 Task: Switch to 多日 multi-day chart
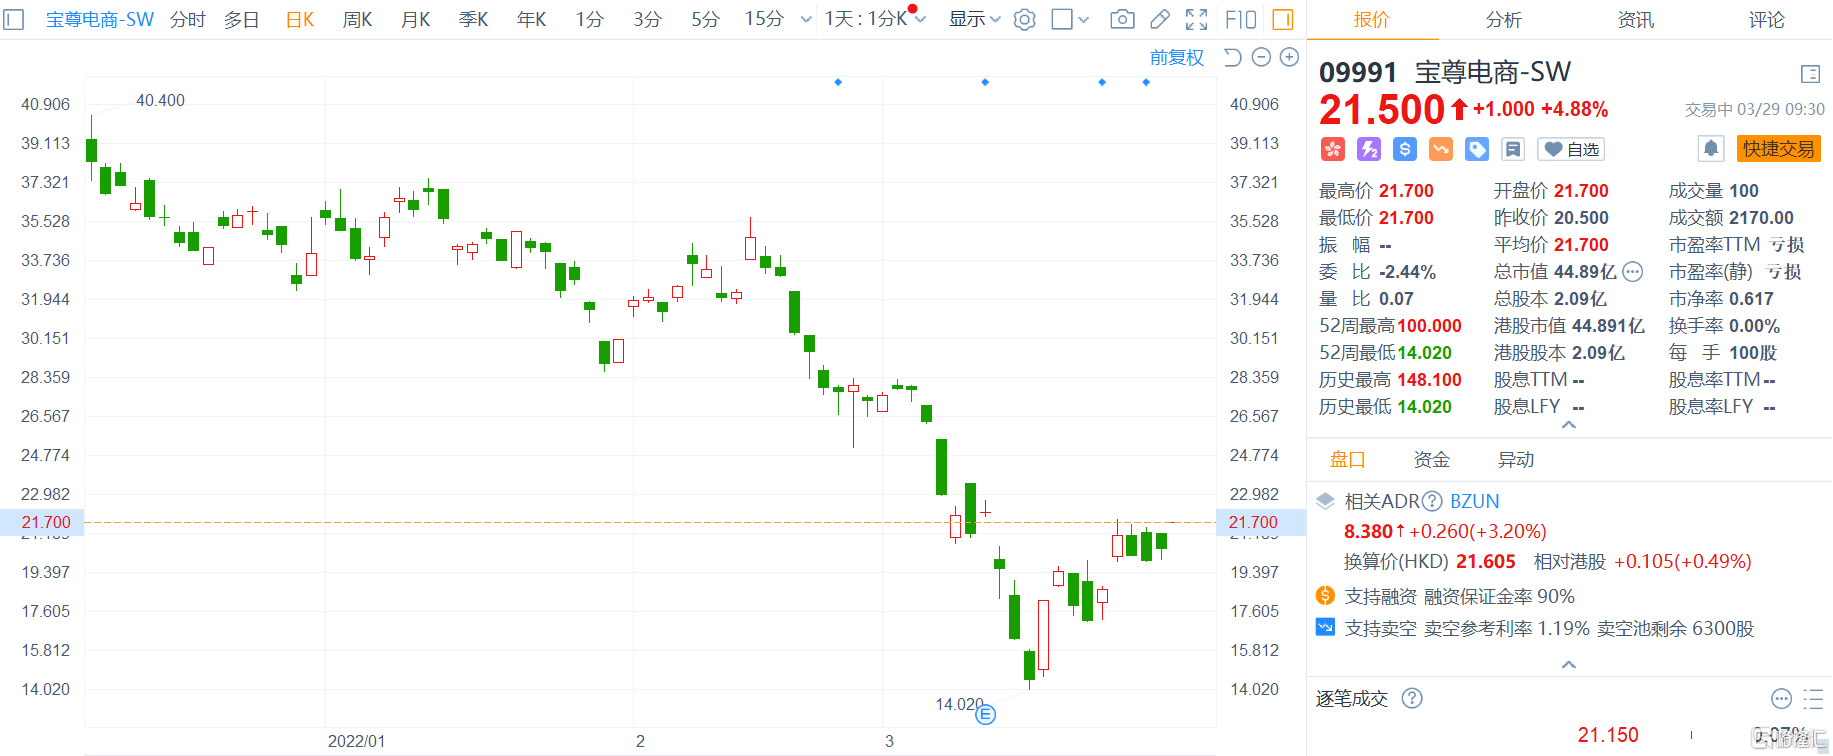(x=241, y=19)
